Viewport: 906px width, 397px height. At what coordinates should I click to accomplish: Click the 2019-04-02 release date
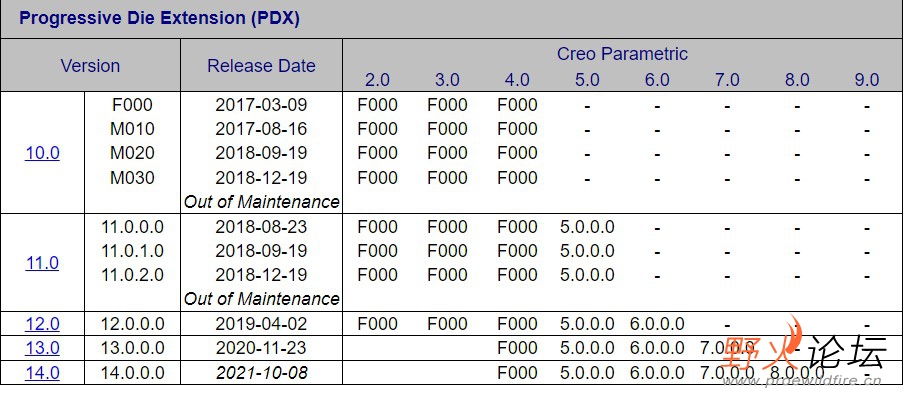[261, 324]
